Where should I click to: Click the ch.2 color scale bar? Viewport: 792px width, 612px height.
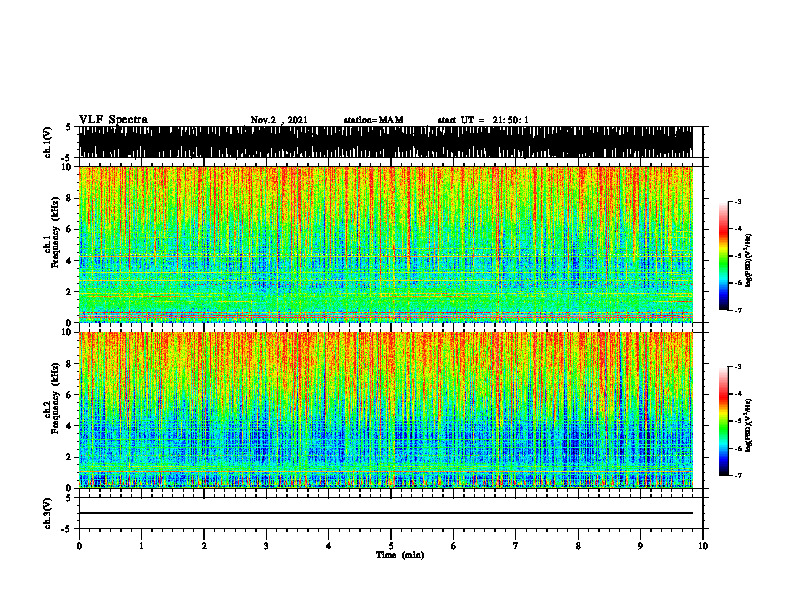coord(724,421)
